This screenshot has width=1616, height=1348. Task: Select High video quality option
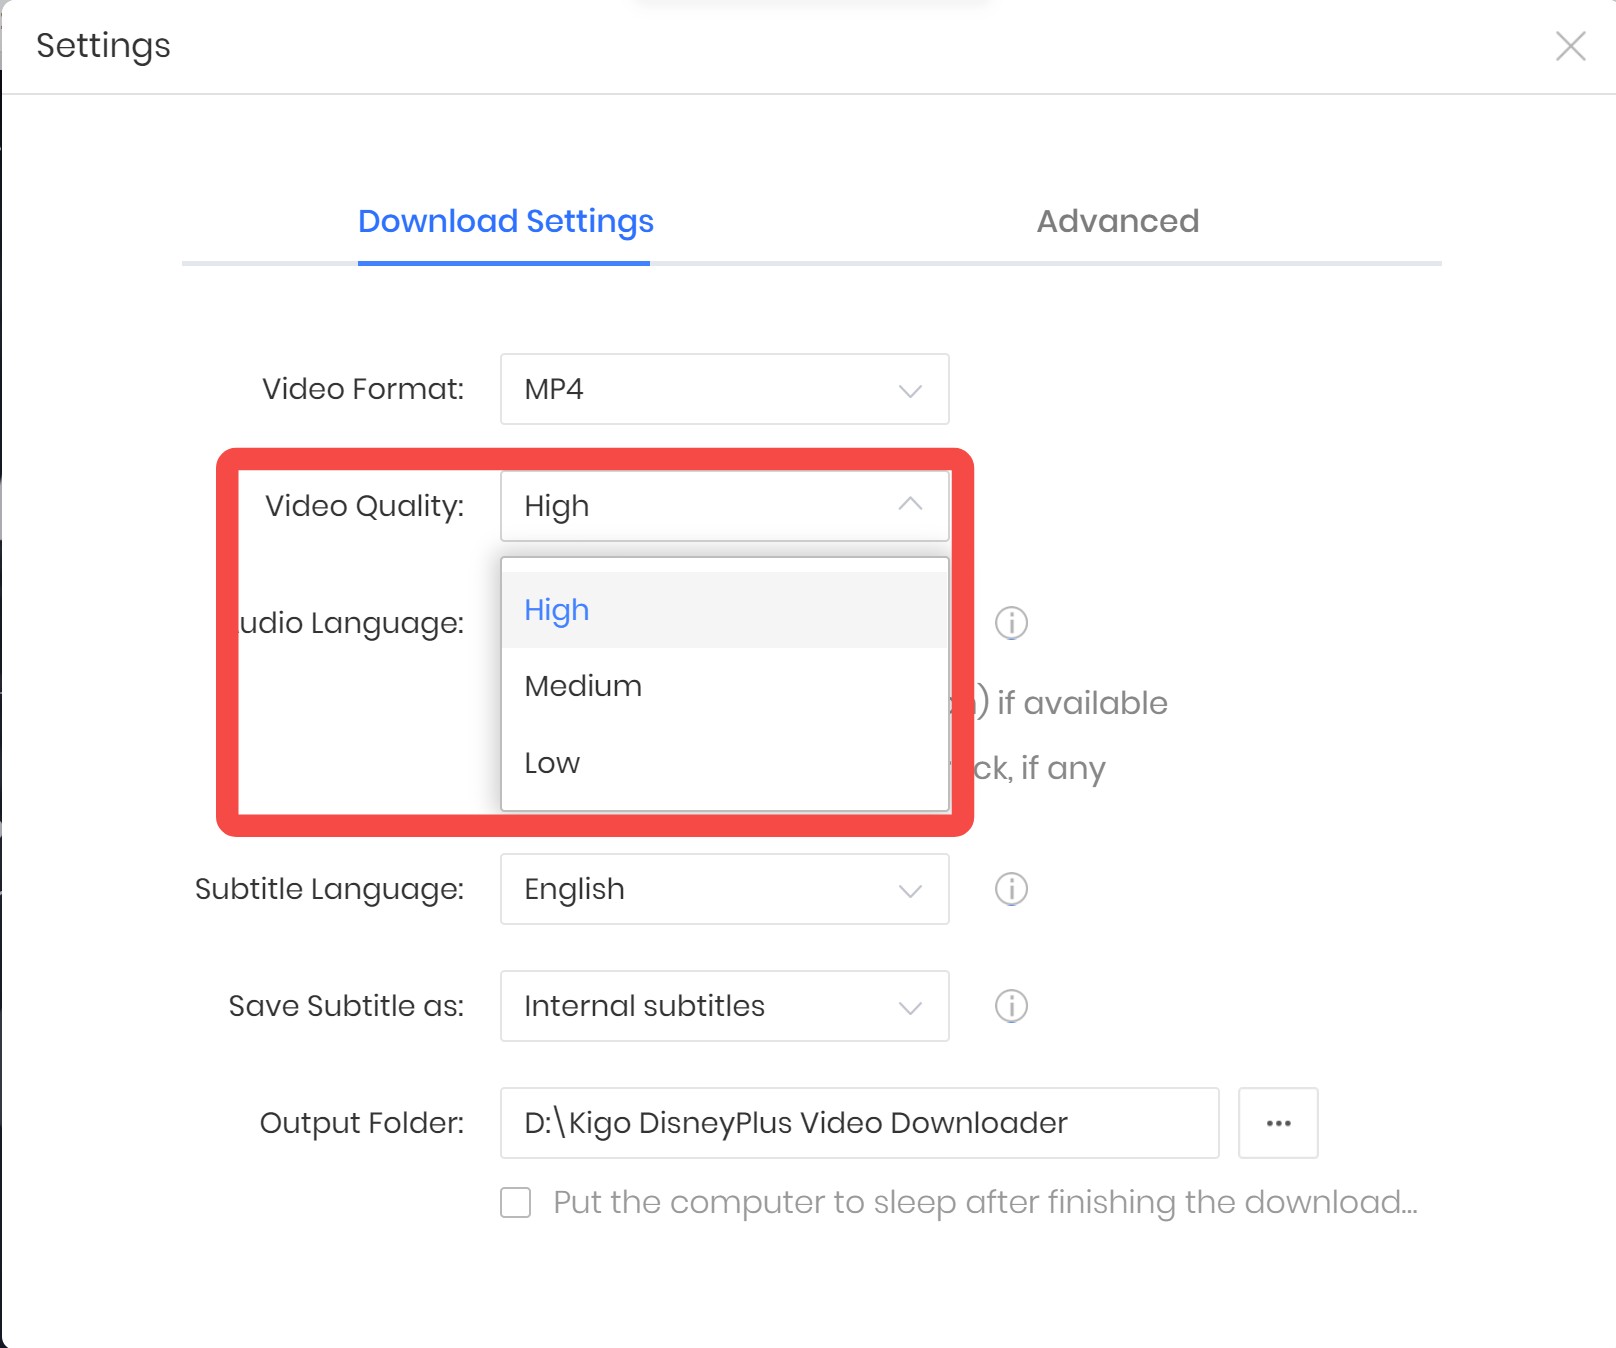pos(724,610)
